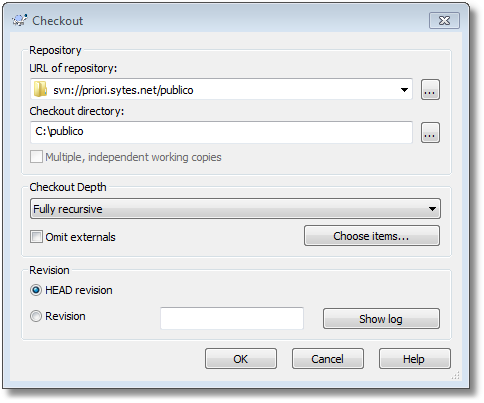Click the Checkout Depth dropdown arrow
This screenshot has width=484, height=403.
(x=432, y=209)
